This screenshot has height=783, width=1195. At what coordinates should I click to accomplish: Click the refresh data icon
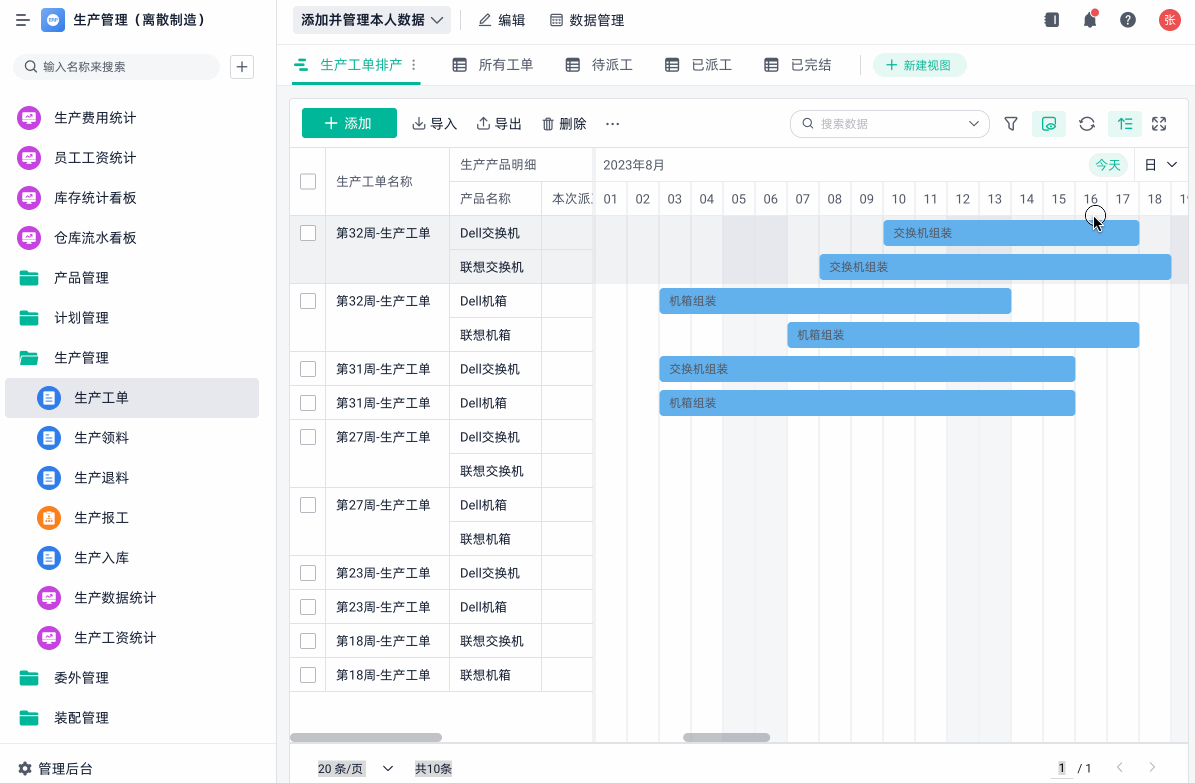[x=1087, y=124]
